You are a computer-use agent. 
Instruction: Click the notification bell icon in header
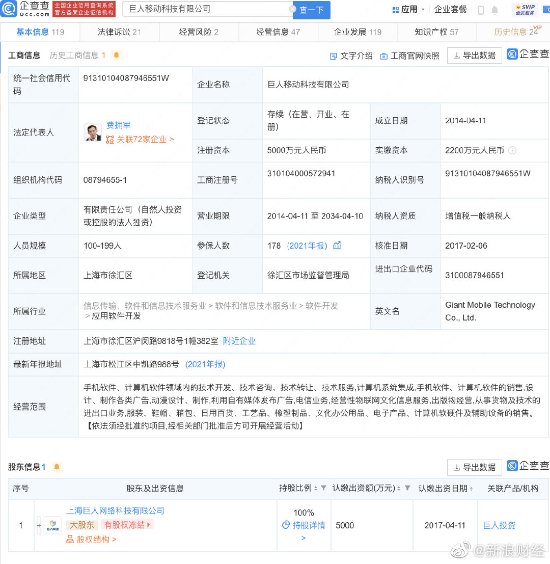[x=495, y=10]
